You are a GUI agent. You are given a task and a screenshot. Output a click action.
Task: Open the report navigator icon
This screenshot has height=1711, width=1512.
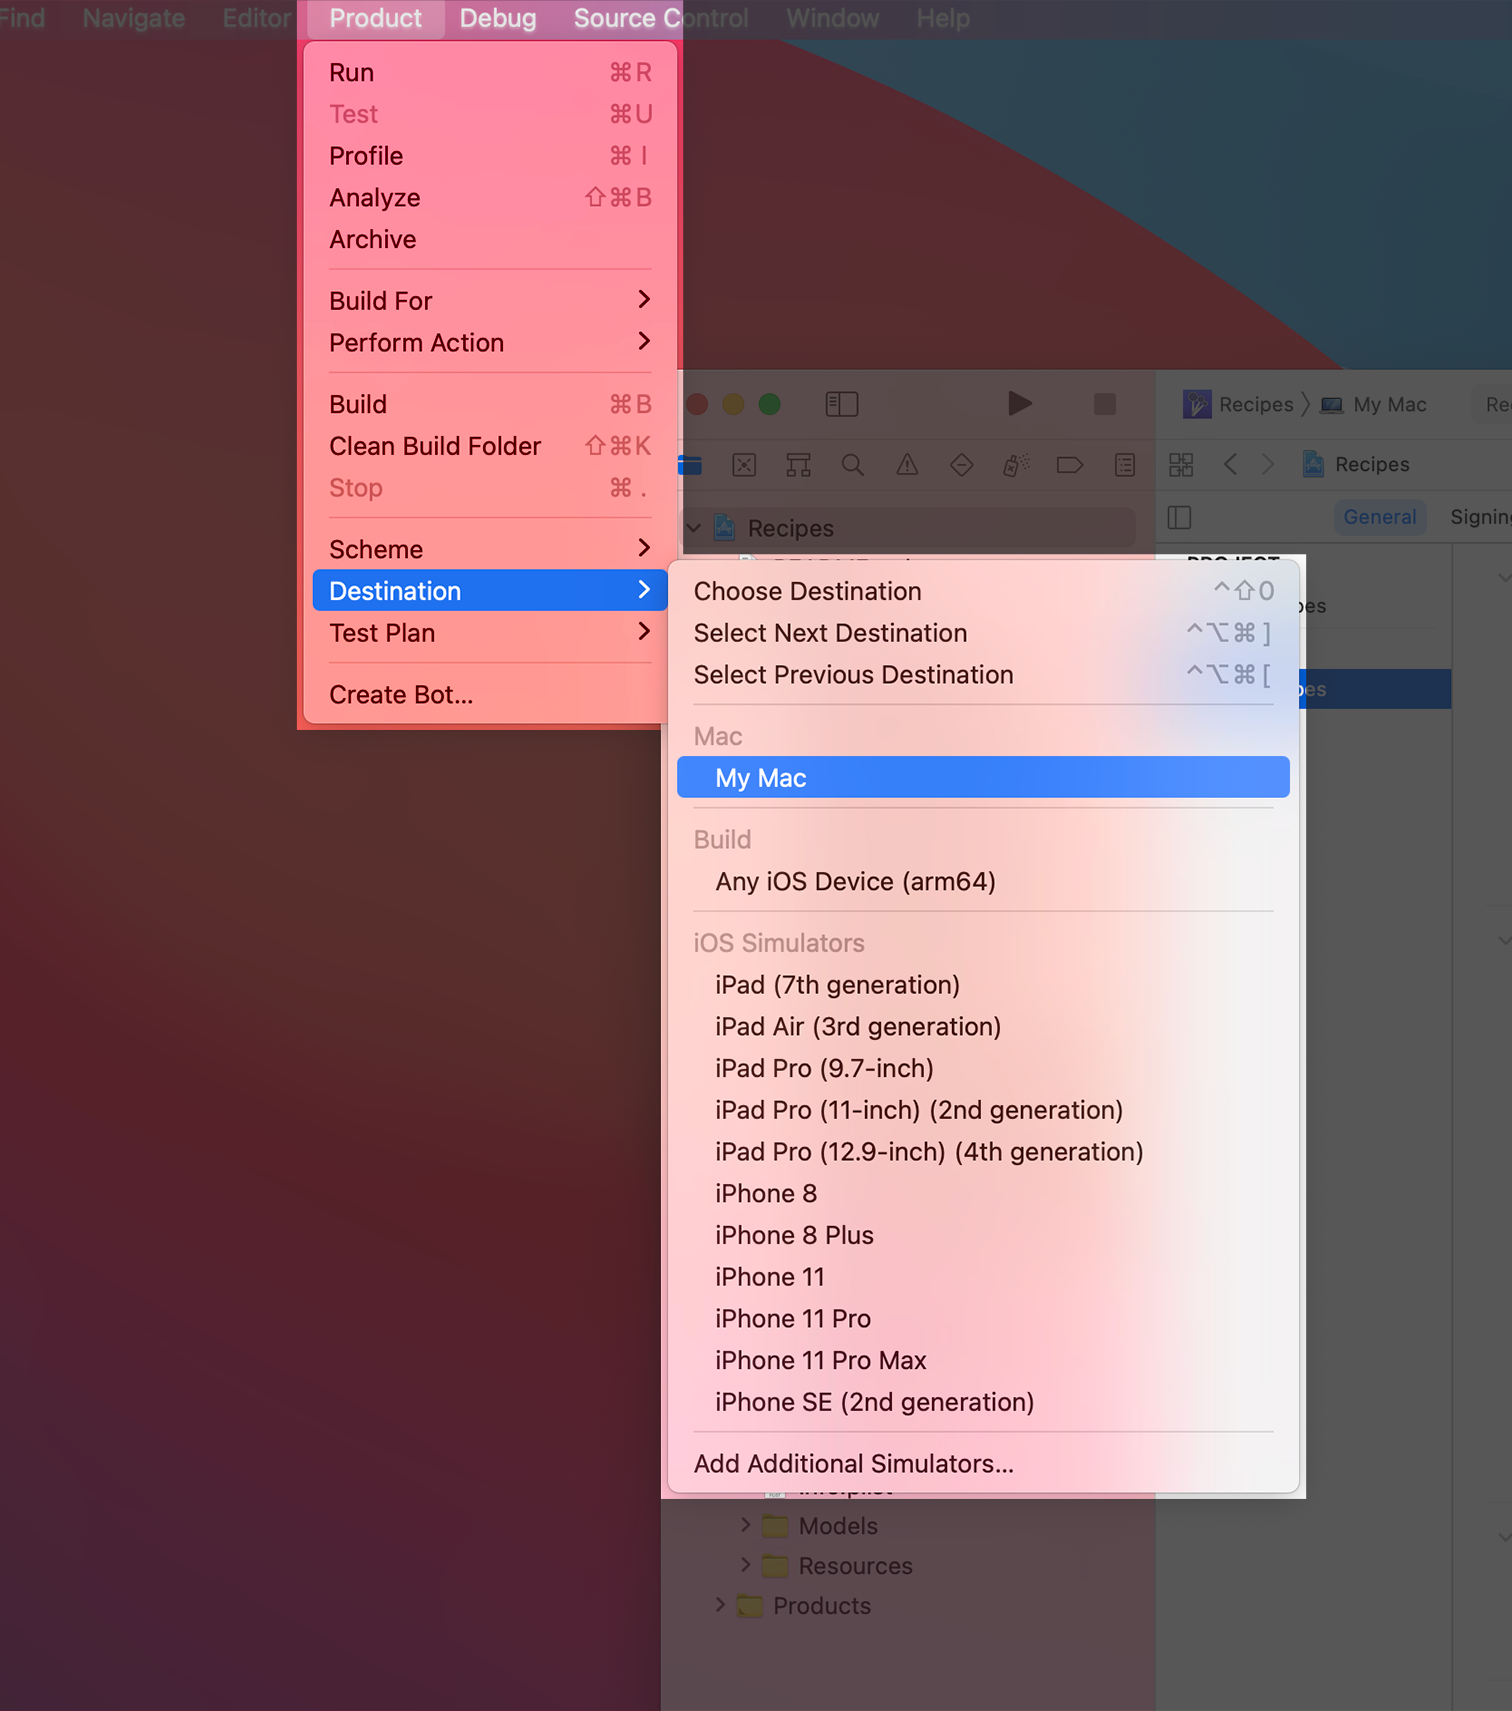point(1124,465)
